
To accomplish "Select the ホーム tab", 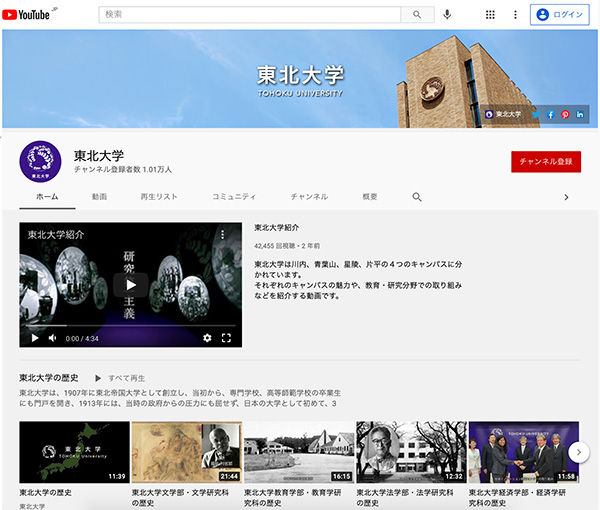I will click(47, 197).
